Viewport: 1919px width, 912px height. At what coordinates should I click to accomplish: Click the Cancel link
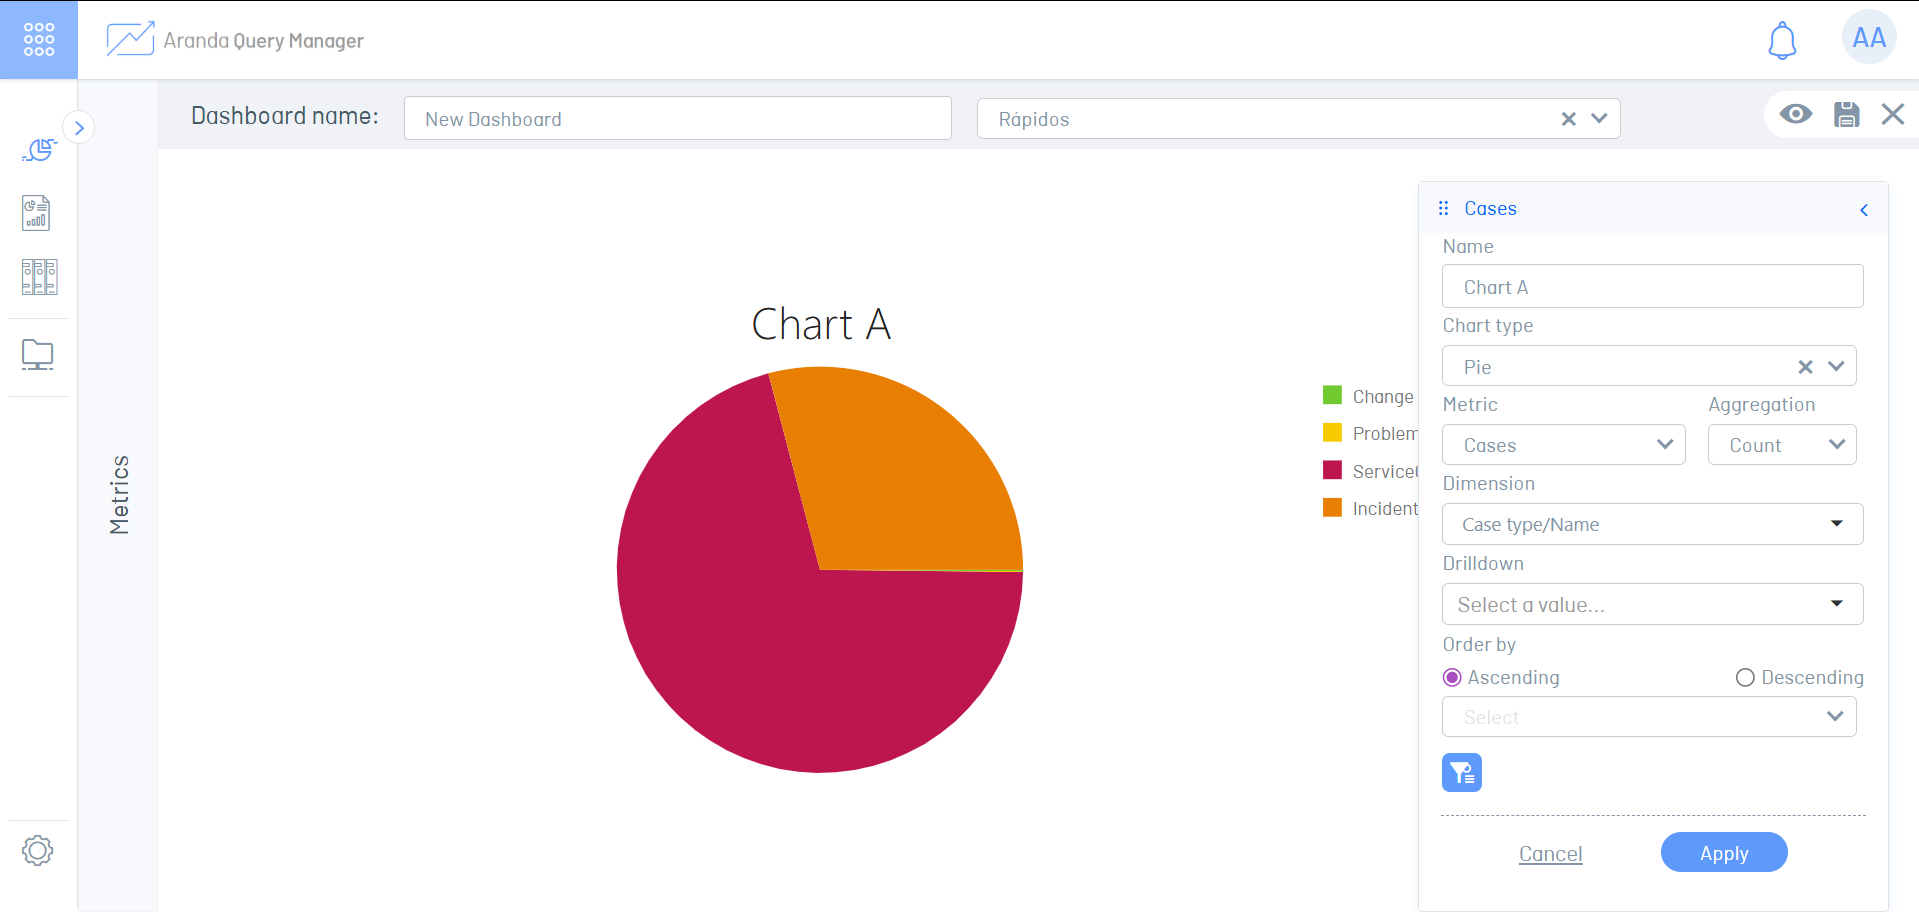1550,854
